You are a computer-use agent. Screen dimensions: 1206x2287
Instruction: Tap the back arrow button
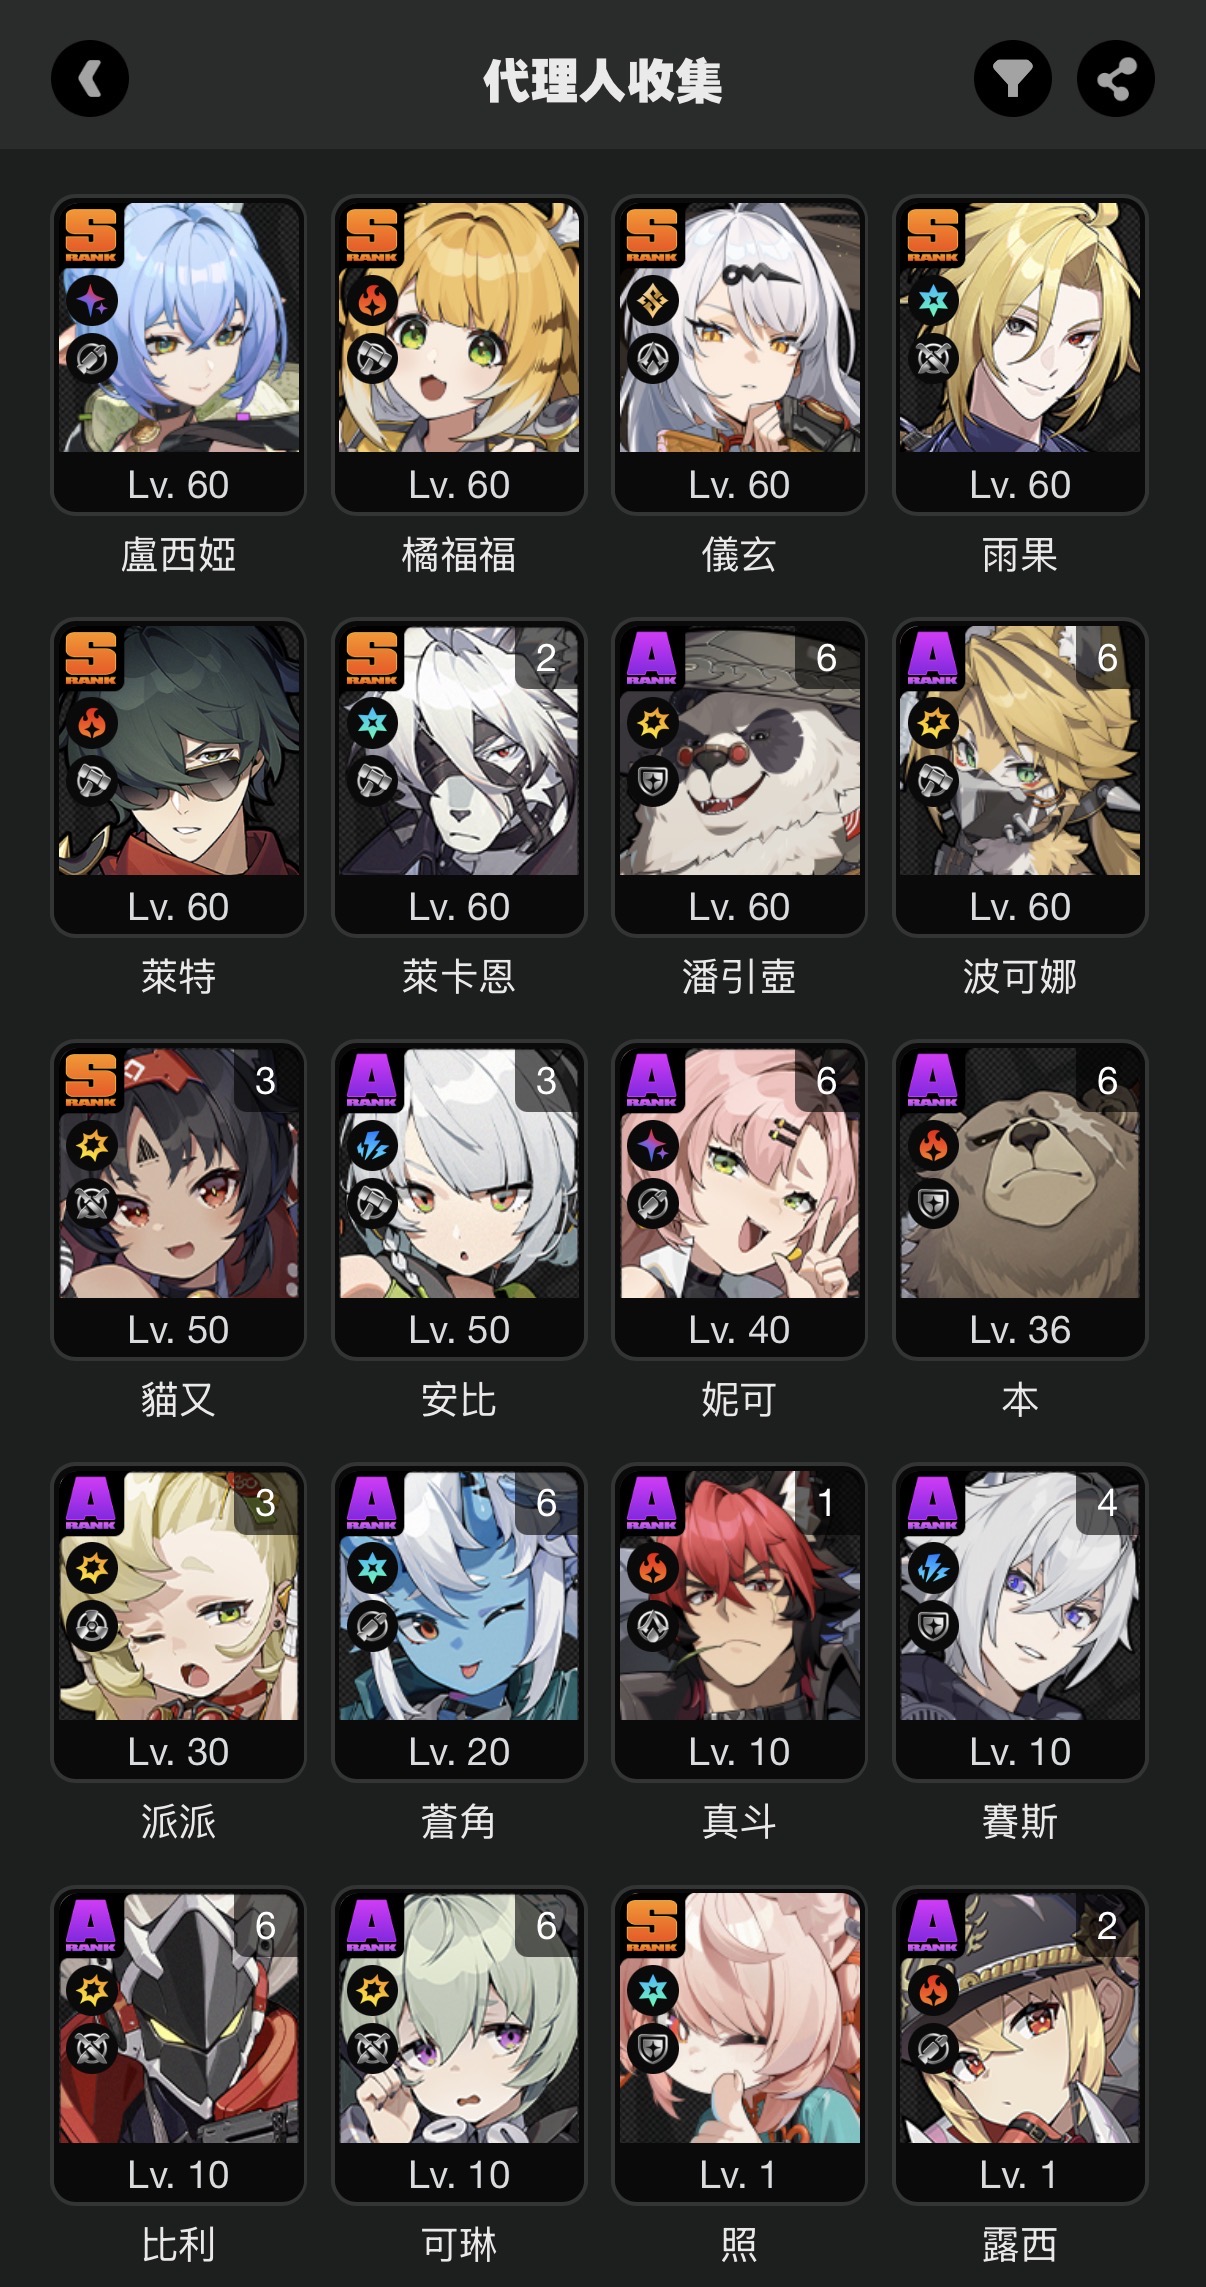(90, 79)
